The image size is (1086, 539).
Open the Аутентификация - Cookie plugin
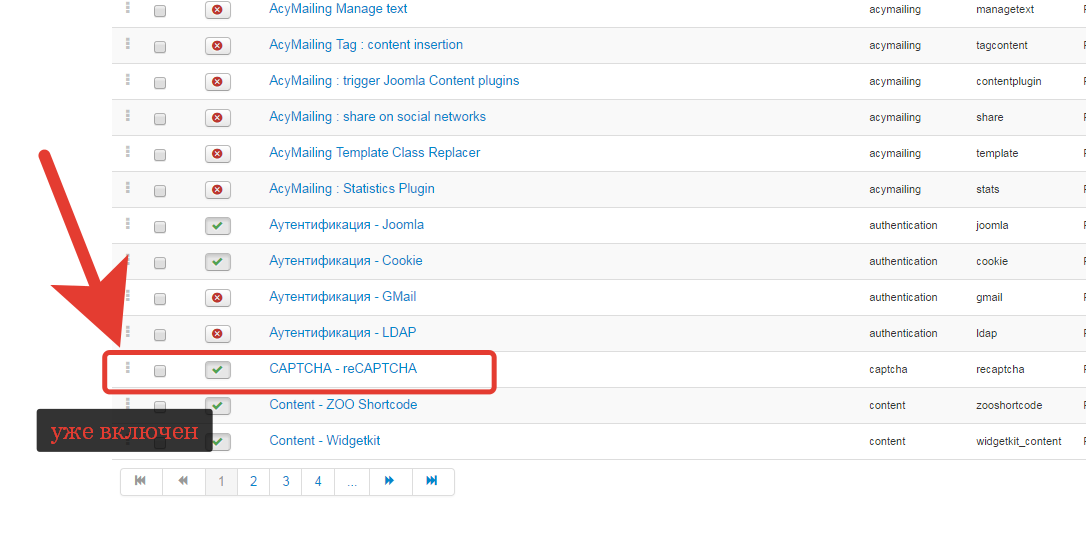346,261
